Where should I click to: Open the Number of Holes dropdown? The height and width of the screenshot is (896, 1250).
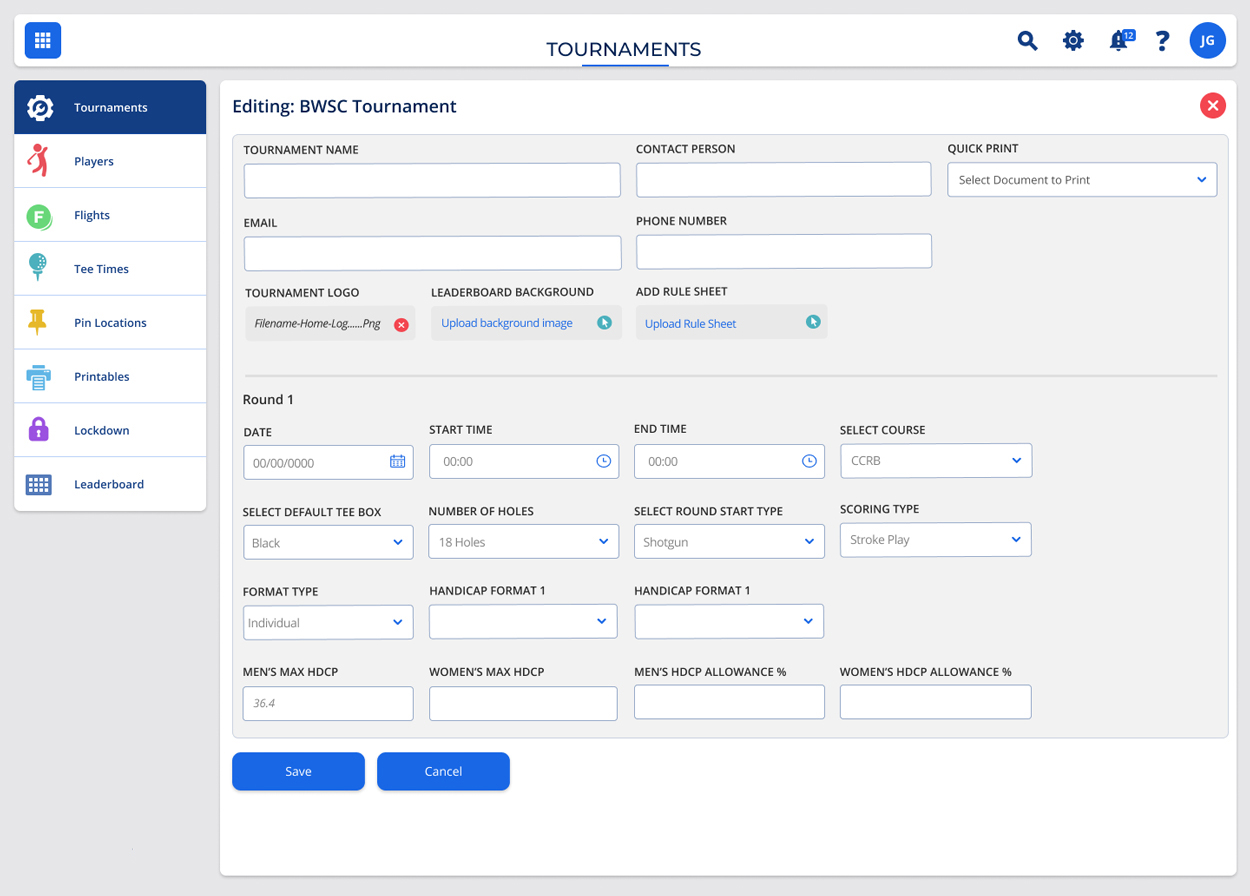[523, 542]
